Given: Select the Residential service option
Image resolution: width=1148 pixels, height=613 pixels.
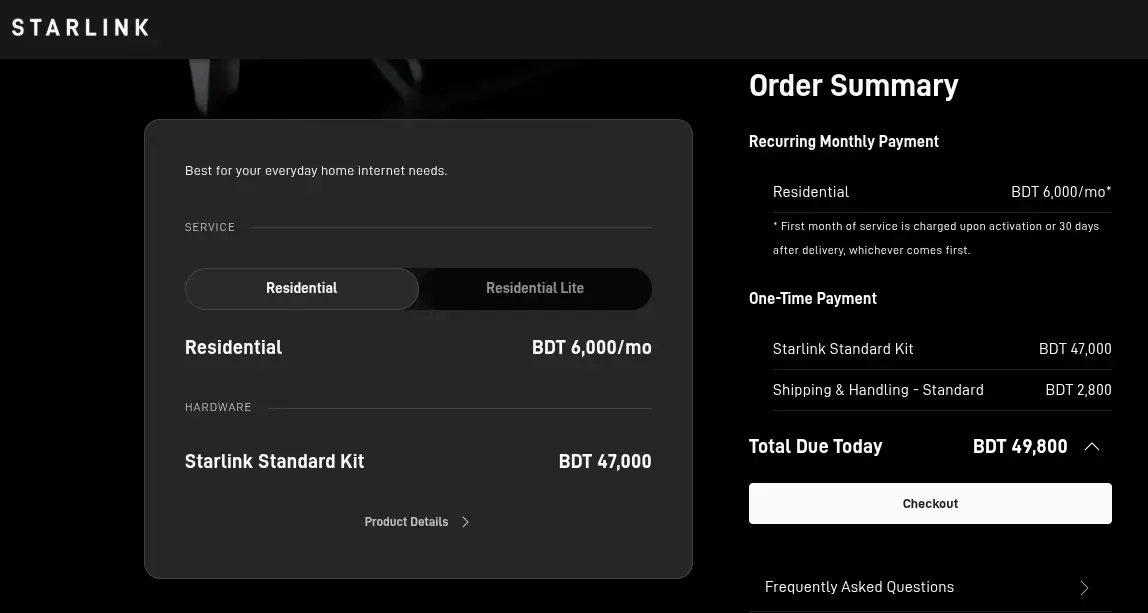Looking at the screenshot, I should tap(302, 289).
